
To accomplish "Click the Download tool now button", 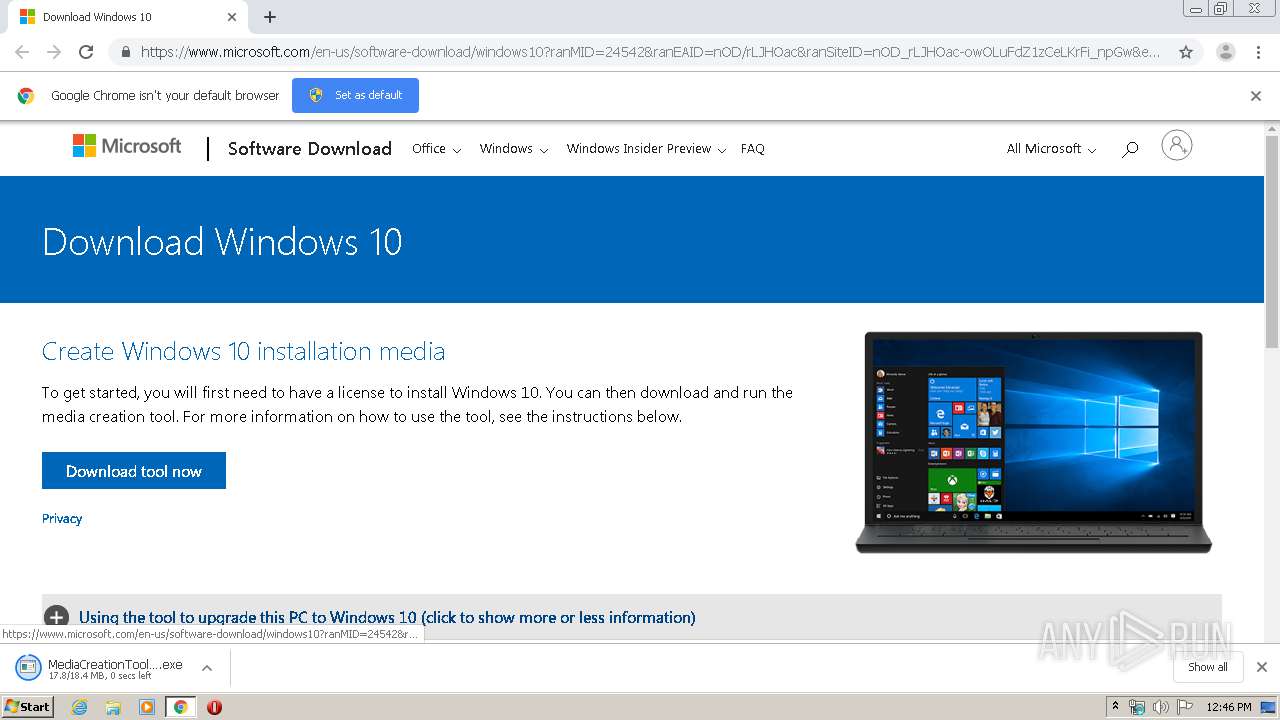I will pyautogui.click(x=134, y=471).
